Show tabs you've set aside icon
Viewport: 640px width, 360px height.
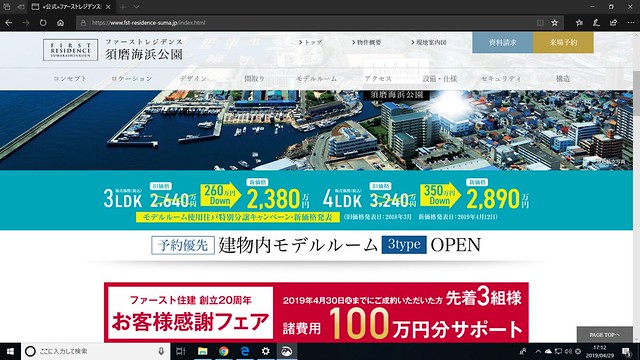click(7, 7)
